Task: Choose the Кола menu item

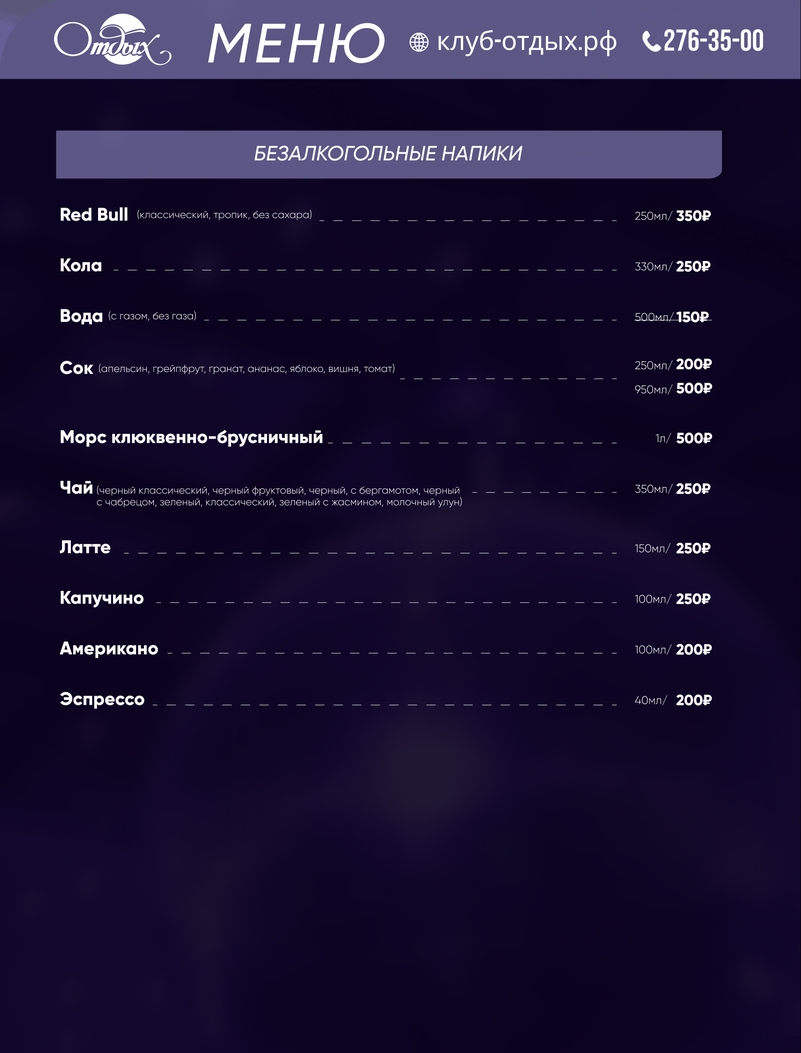Action: pos(81,266)
